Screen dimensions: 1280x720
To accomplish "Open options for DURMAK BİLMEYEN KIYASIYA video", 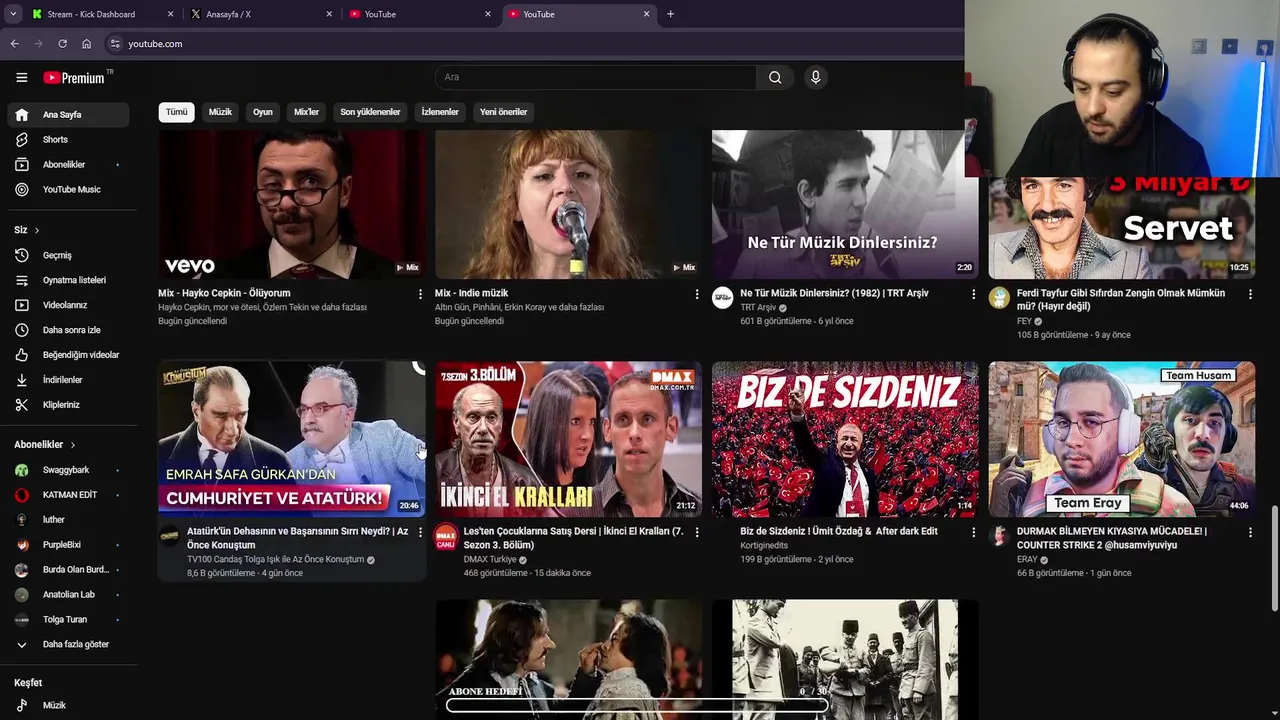I will pos(1250,532).
